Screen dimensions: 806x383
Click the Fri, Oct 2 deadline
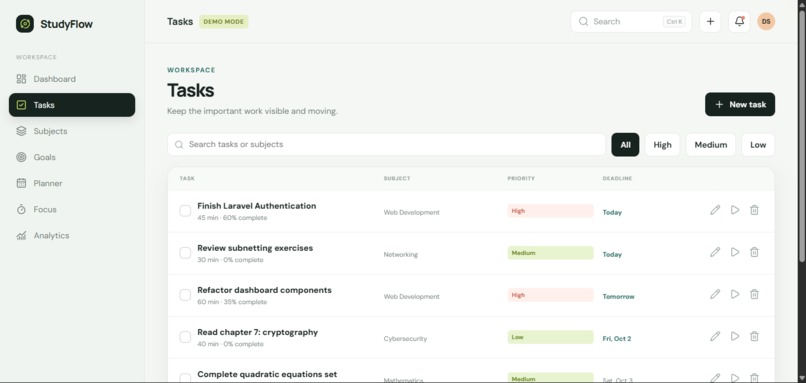(617, 339)
